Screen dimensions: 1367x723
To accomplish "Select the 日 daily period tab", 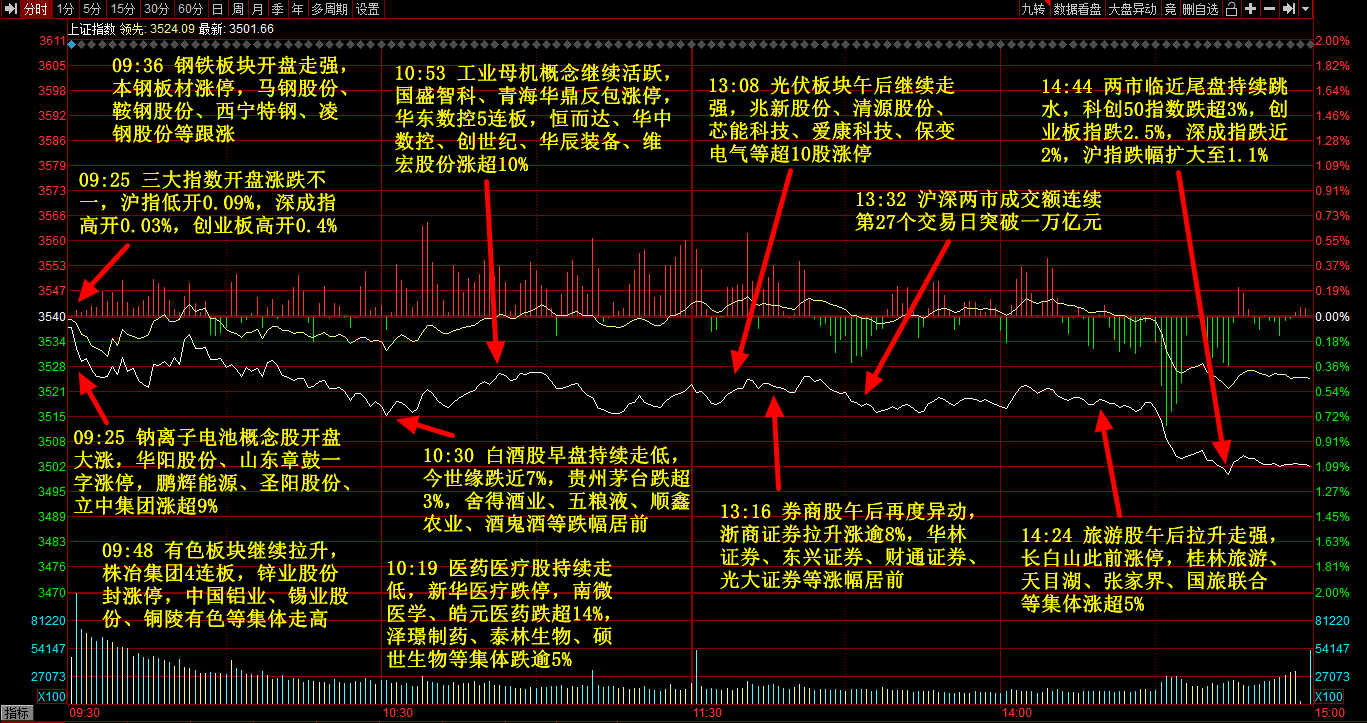I will pyautogui.click(x=218, y=9).
